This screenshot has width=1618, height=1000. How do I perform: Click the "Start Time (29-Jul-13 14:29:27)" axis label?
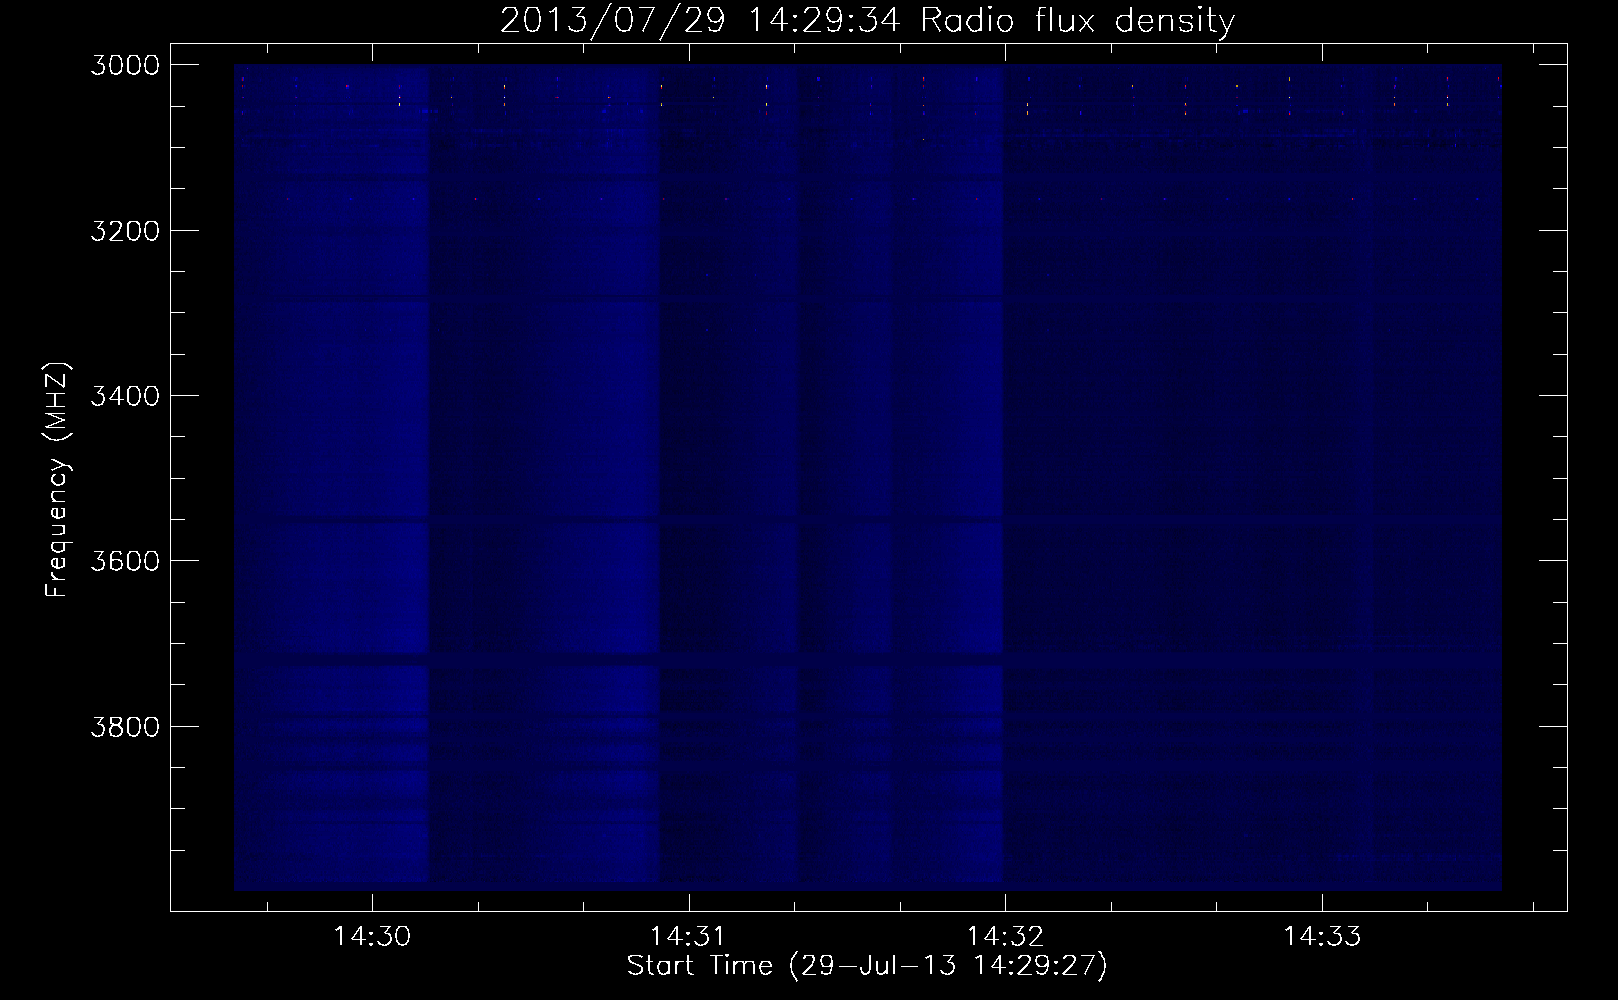click(867, 966)
